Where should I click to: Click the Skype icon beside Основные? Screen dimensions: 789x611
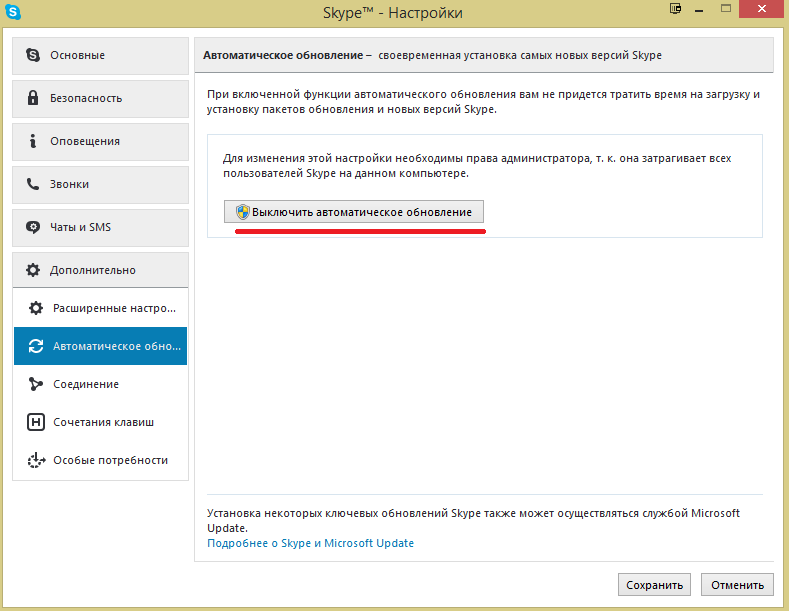coord(33,55)
